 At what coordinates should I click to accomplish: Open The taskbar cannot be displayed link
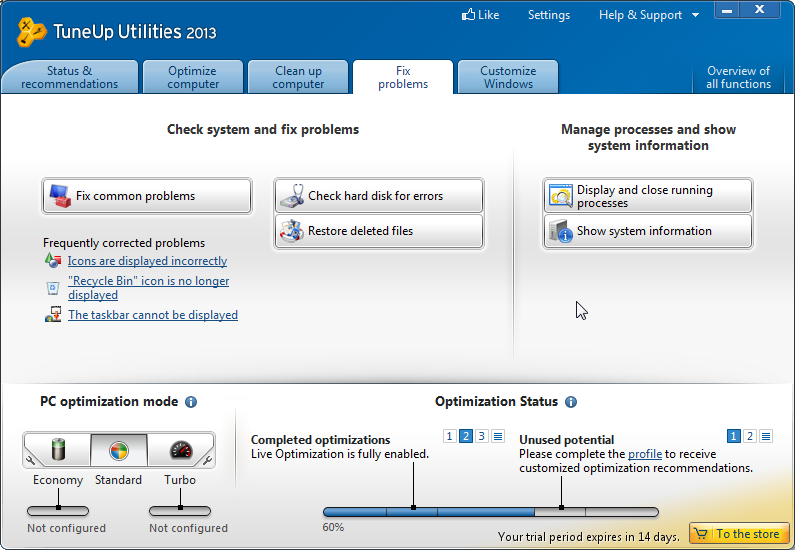(153, 315)
